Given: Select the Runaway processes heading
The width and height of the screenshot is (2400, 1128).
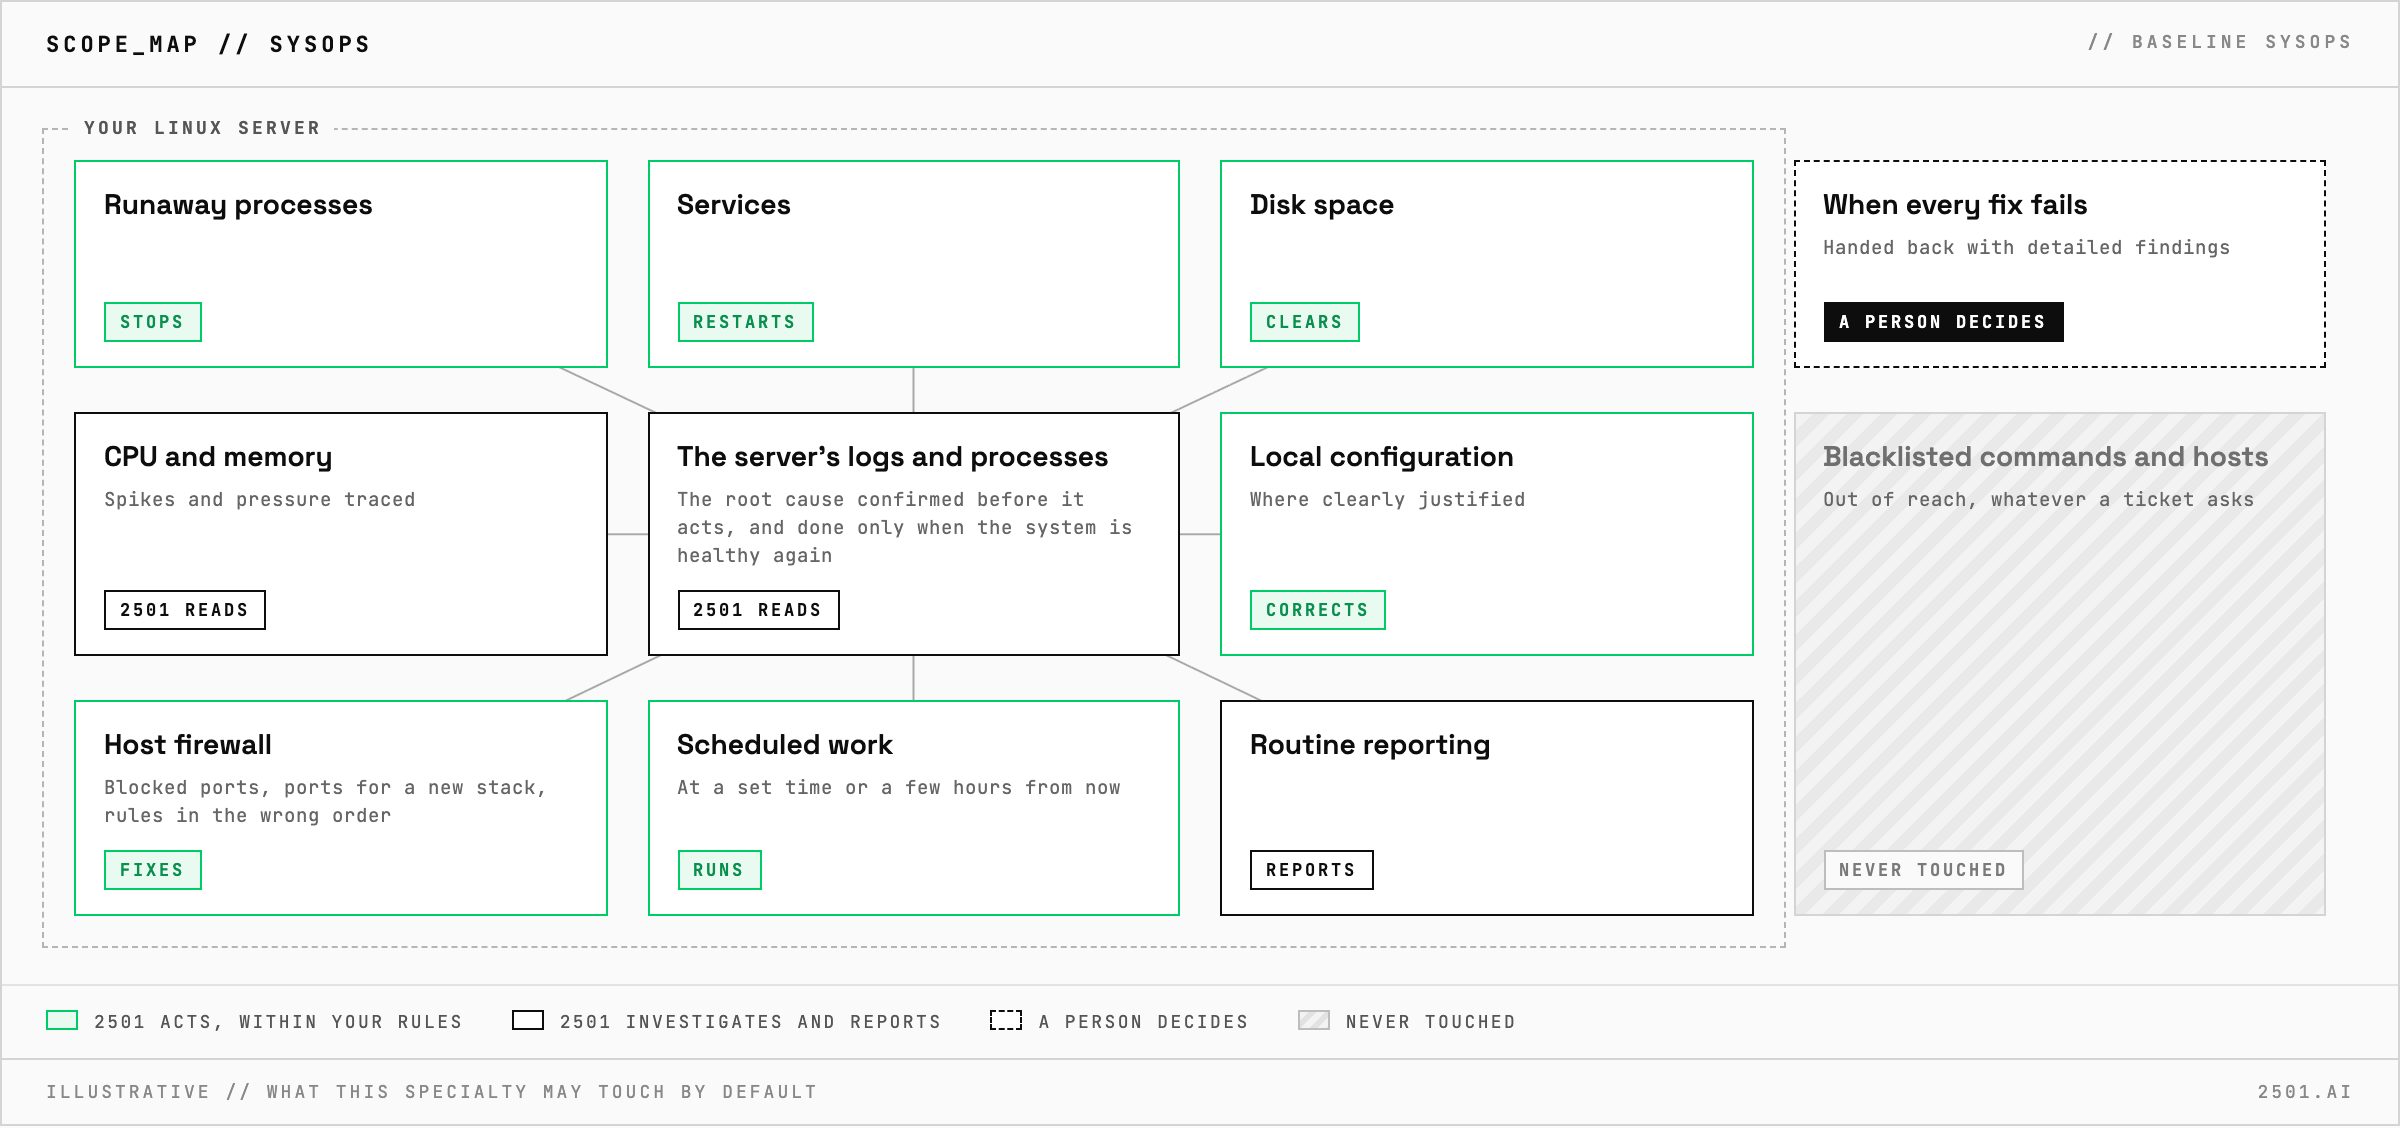Looking at the screenshot, I should pyautogui.click(x=238, y=205).
